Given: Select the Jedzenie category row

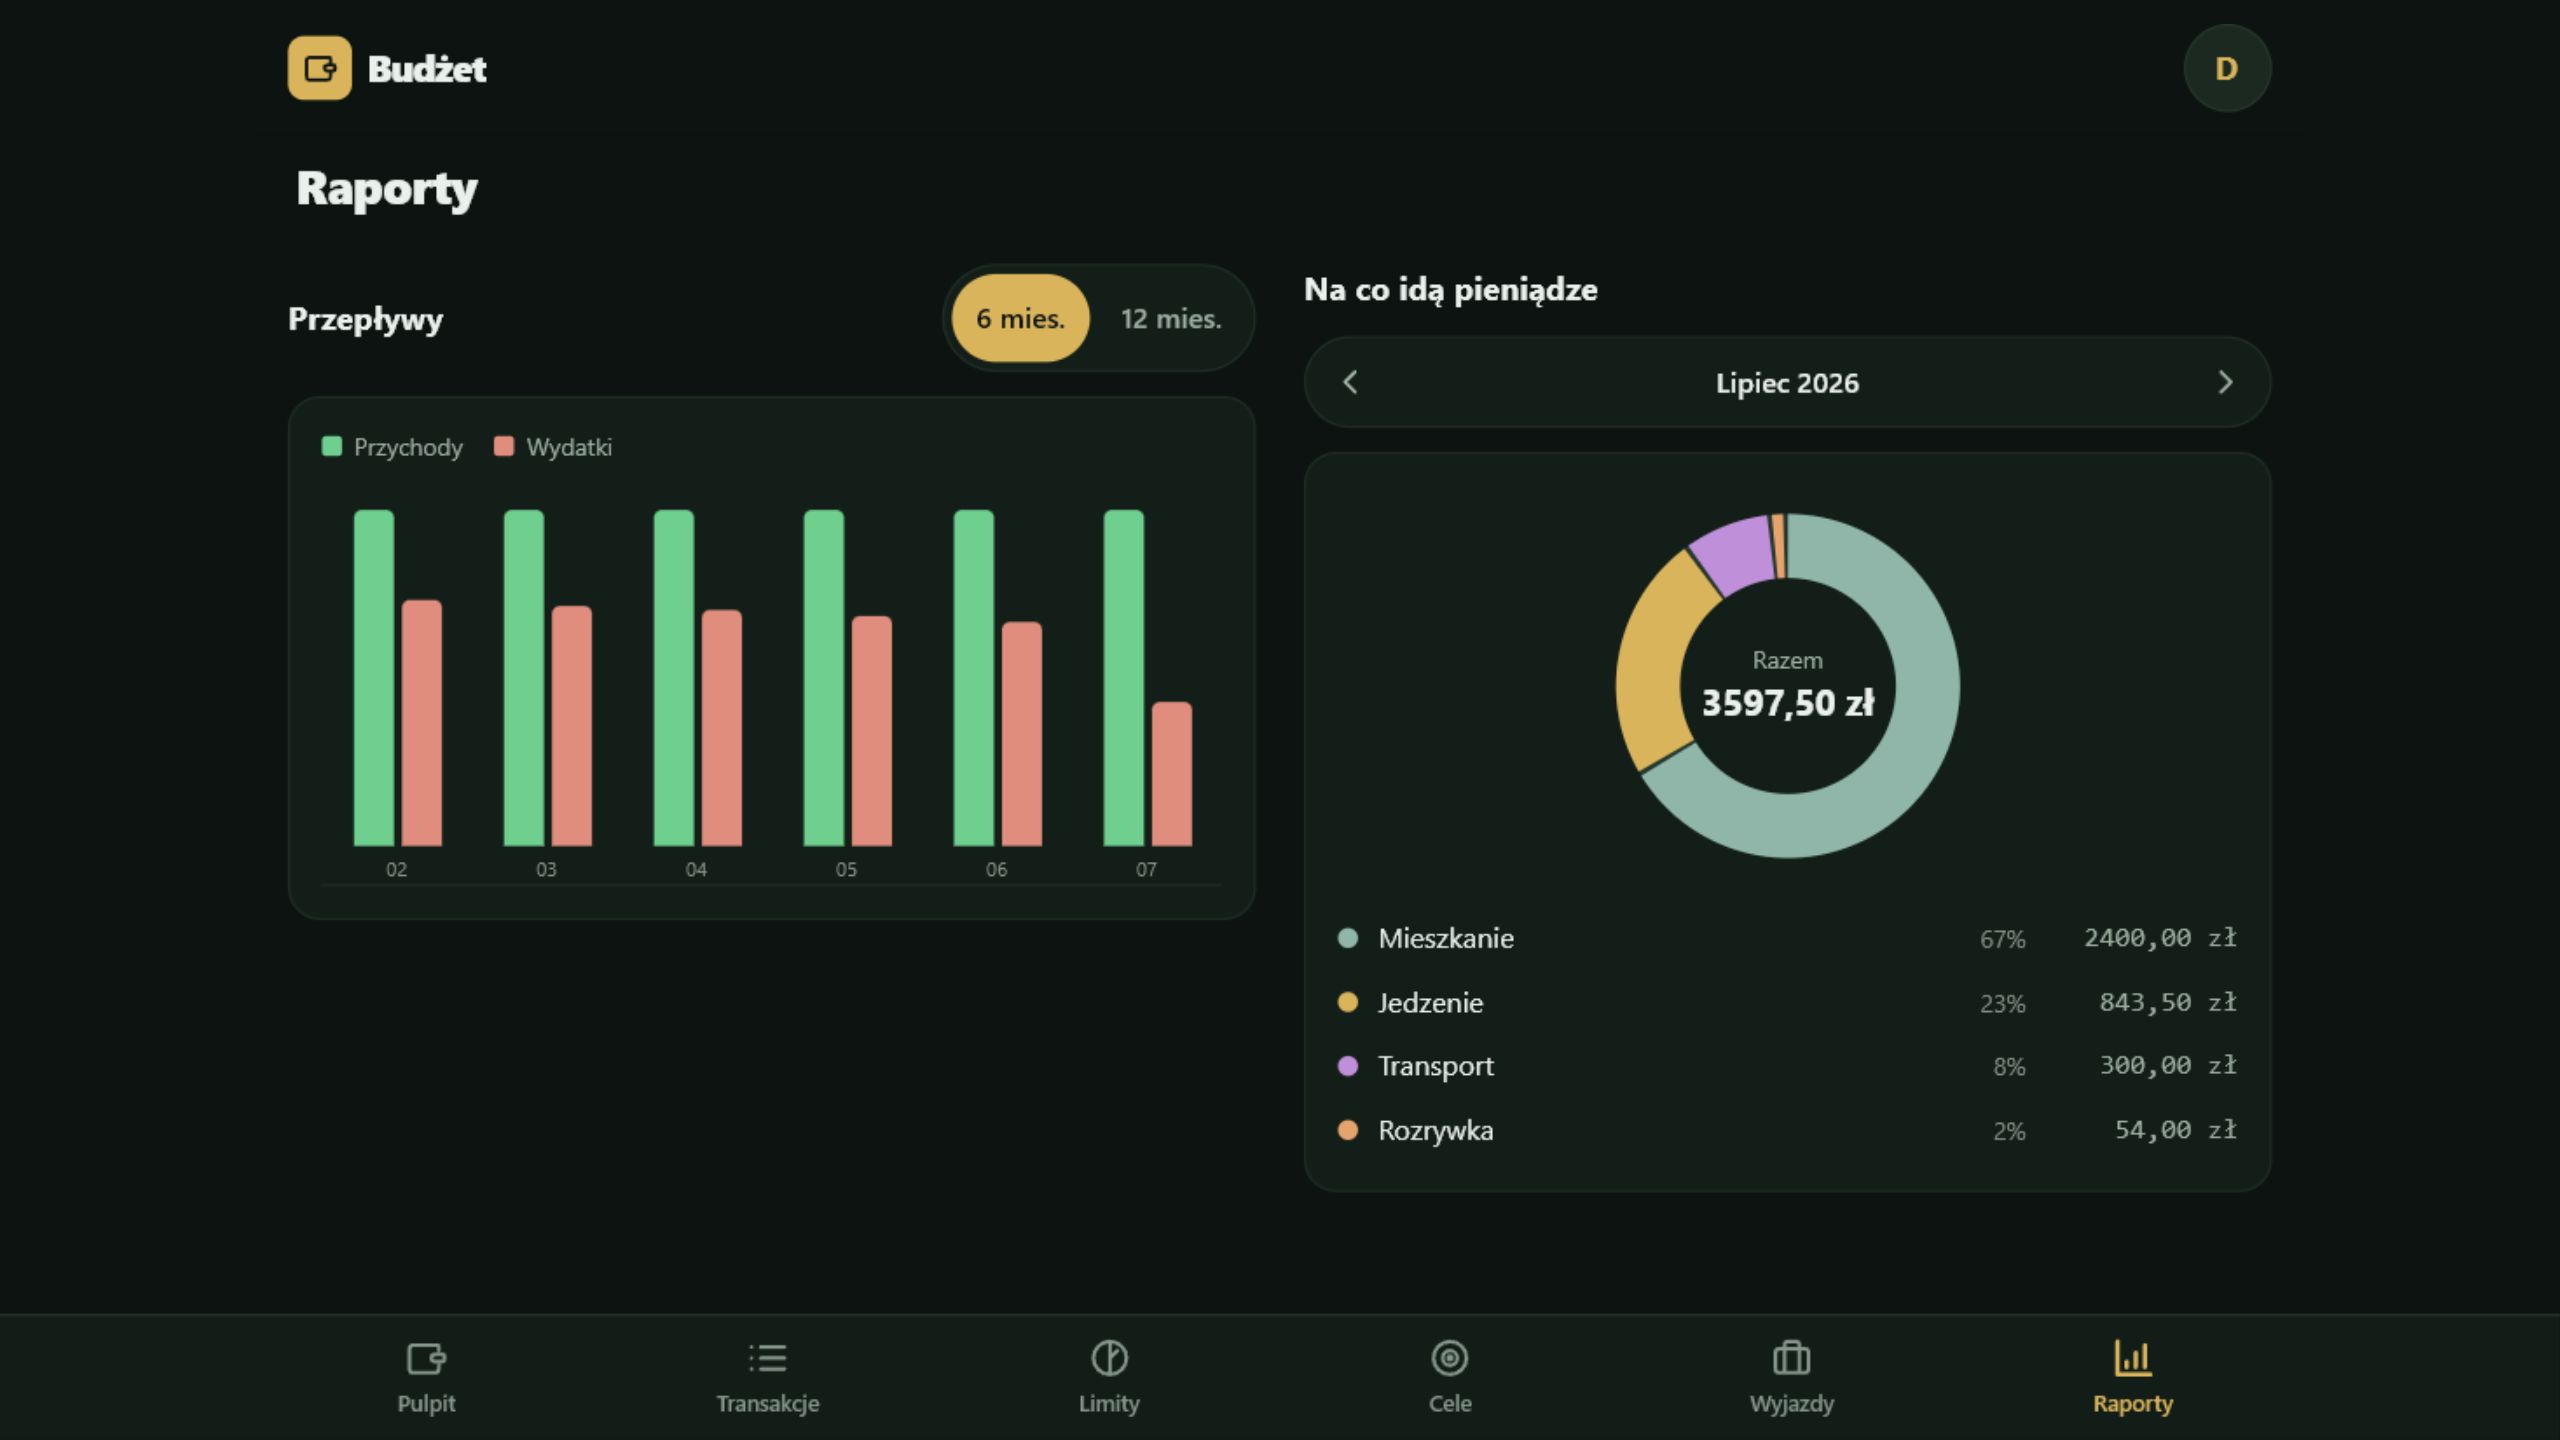Looking at the screenshot, I should click(x=1787, y=1002).
